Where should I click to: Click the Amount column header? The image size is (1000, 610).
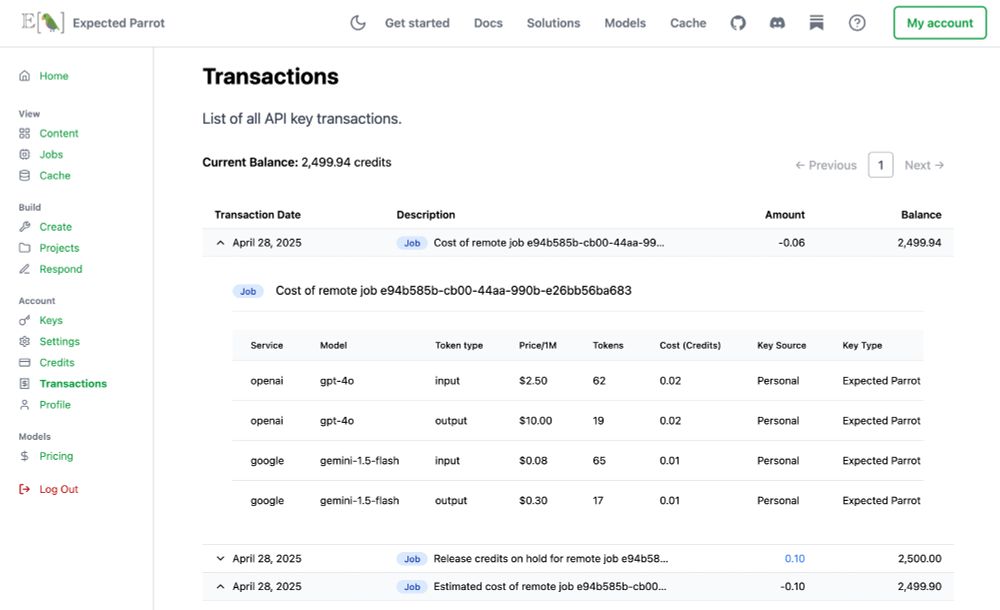(785, 215)
